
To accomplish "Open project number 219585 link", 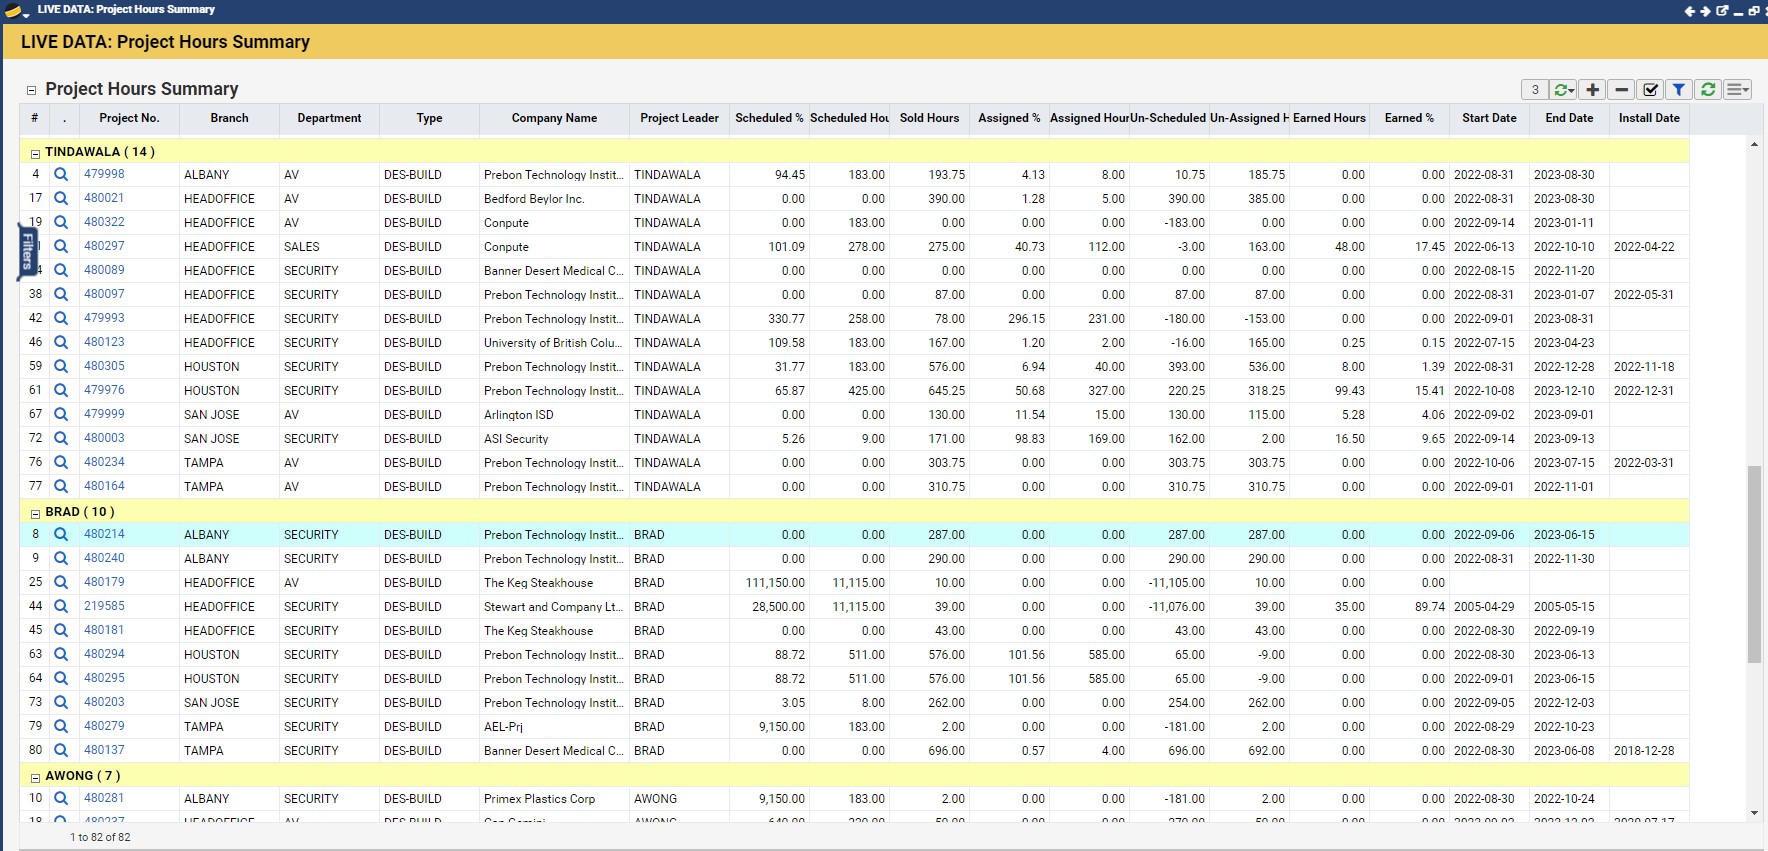I will (104, 606).
